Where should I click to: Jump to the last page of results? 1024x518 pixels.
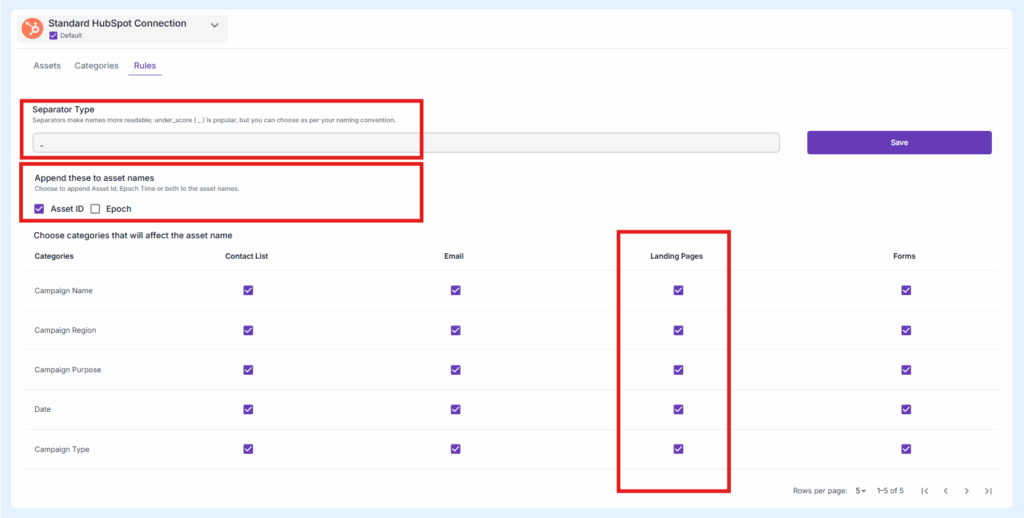(988, 491)
